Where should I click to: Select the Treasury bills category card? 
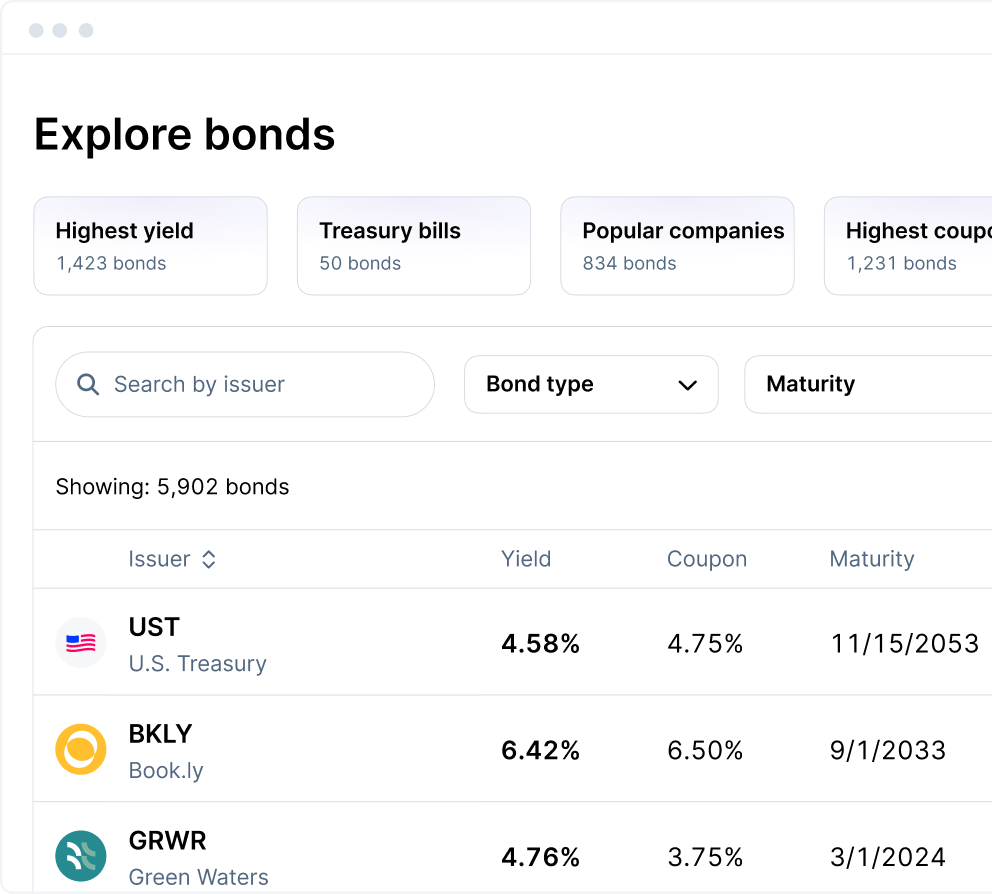pos(414,245)
